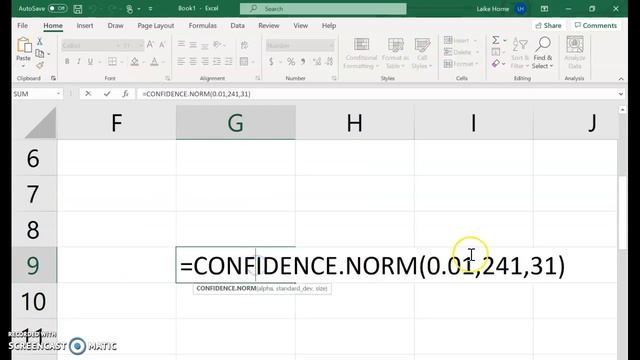640x360 pixels.
Task: Click the Wrap Text icon
Action: tap(244, 45)
